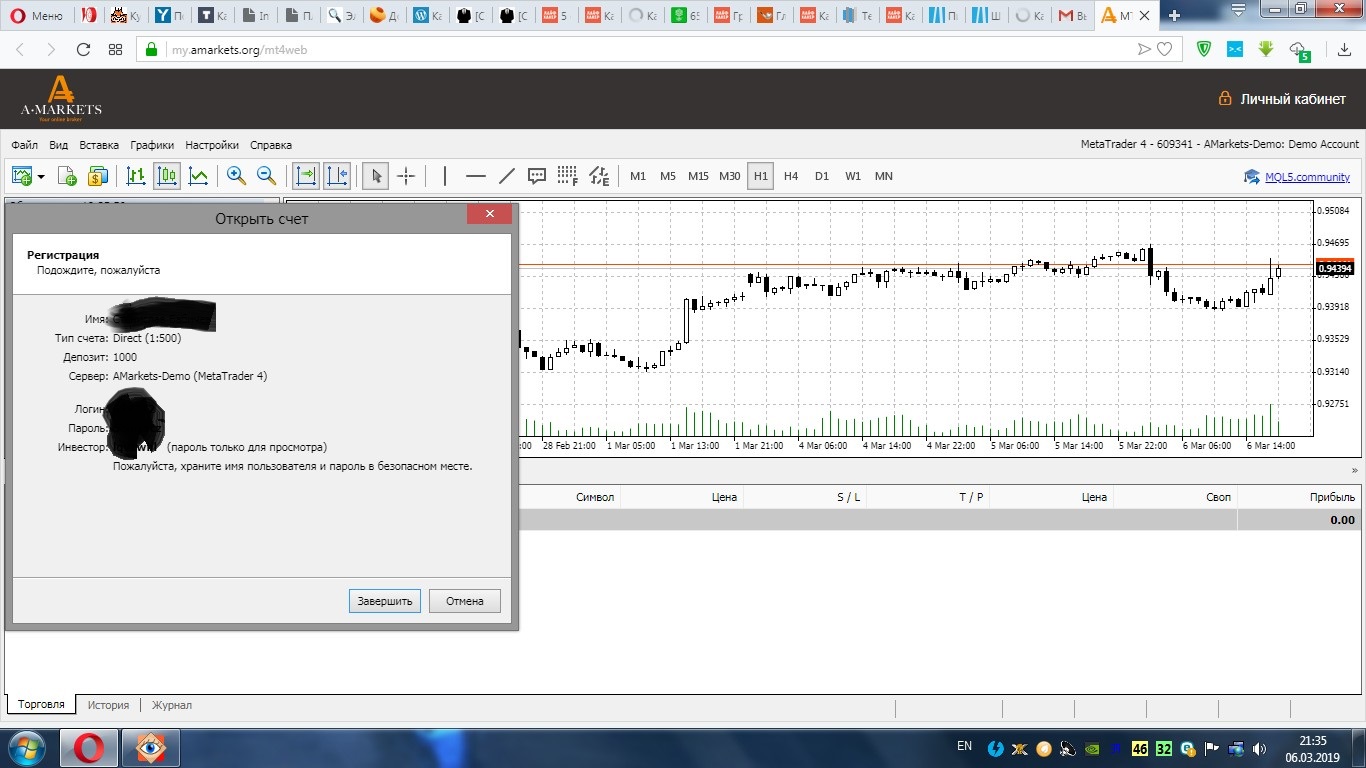Switch timeframe to M1
Screen dimensions: 1366x768
pos(638,176)
